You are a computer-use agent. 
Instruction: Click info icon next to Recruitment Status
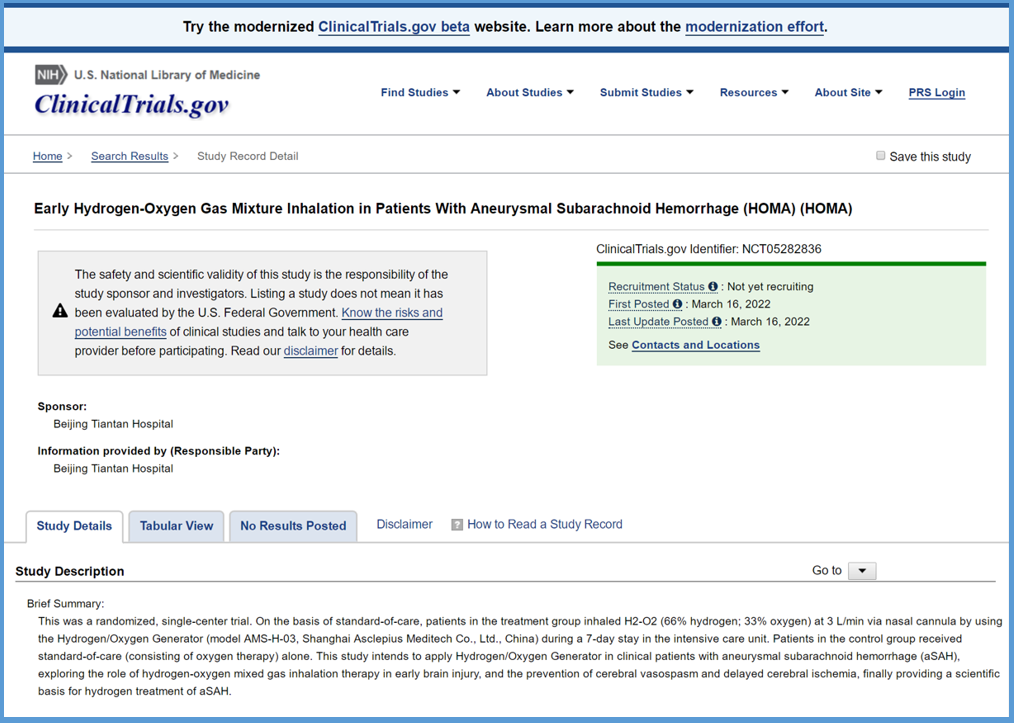point(713,287)
